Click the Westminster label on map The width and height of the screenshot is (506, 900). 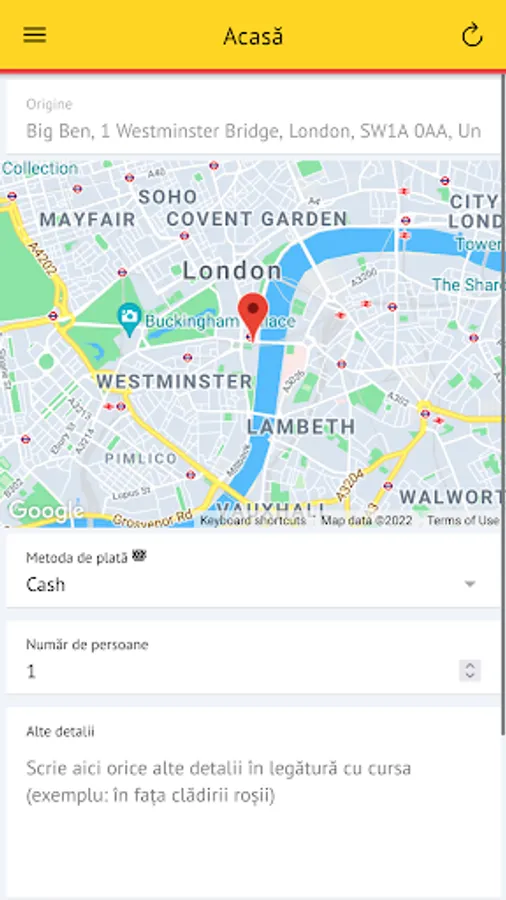point(174,381)
